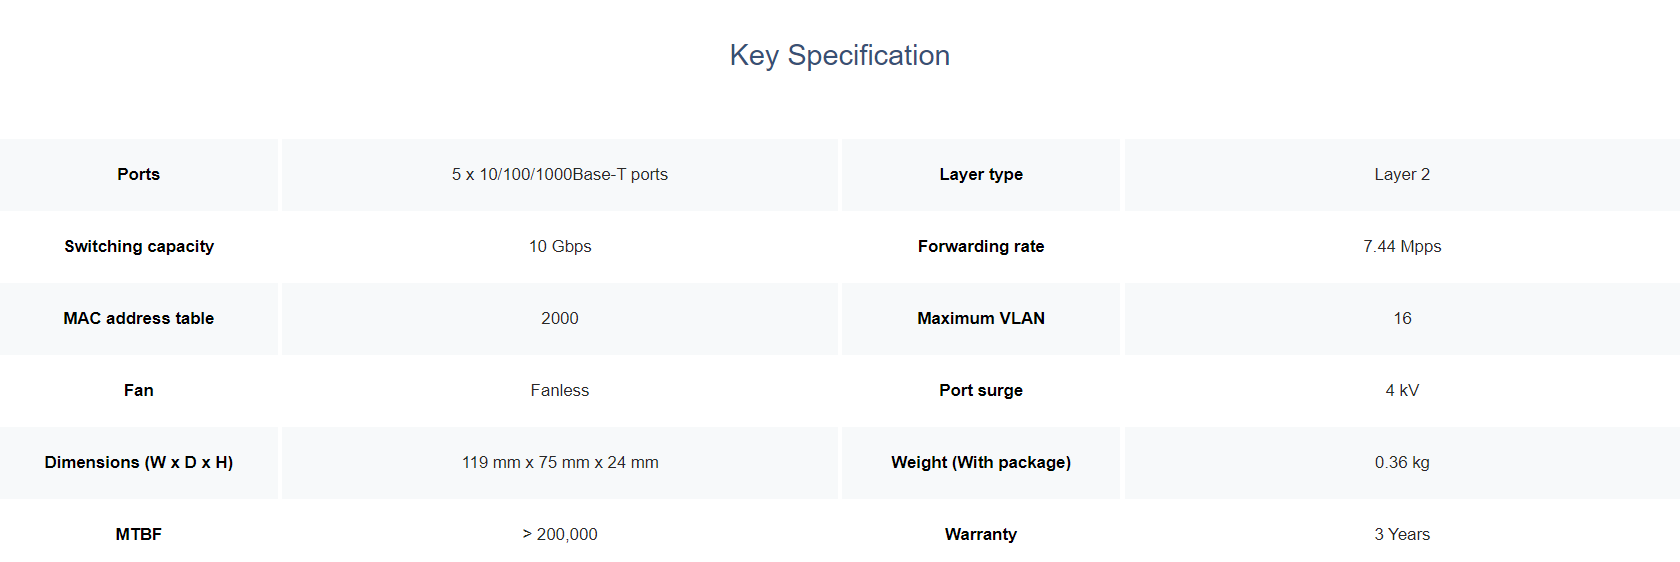1680x562 pixels.
Task: Select the Layer type label
Action: point(981,174)
